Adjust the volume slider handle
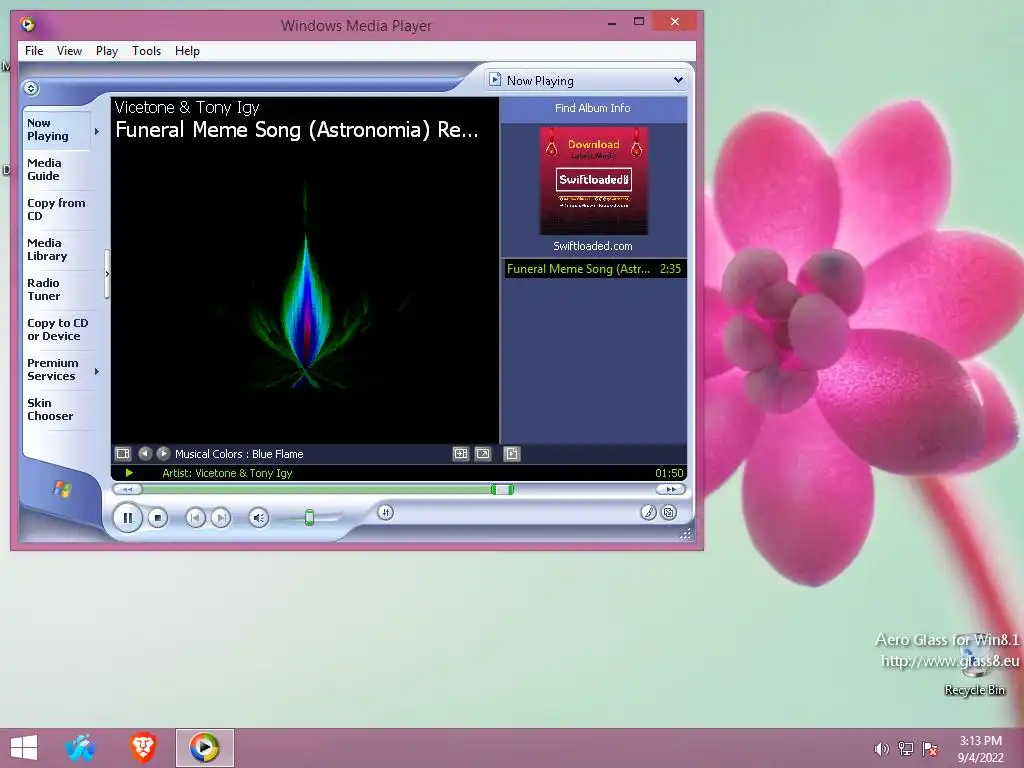Screen dimensions: 1024x768 tap(310, 518)
